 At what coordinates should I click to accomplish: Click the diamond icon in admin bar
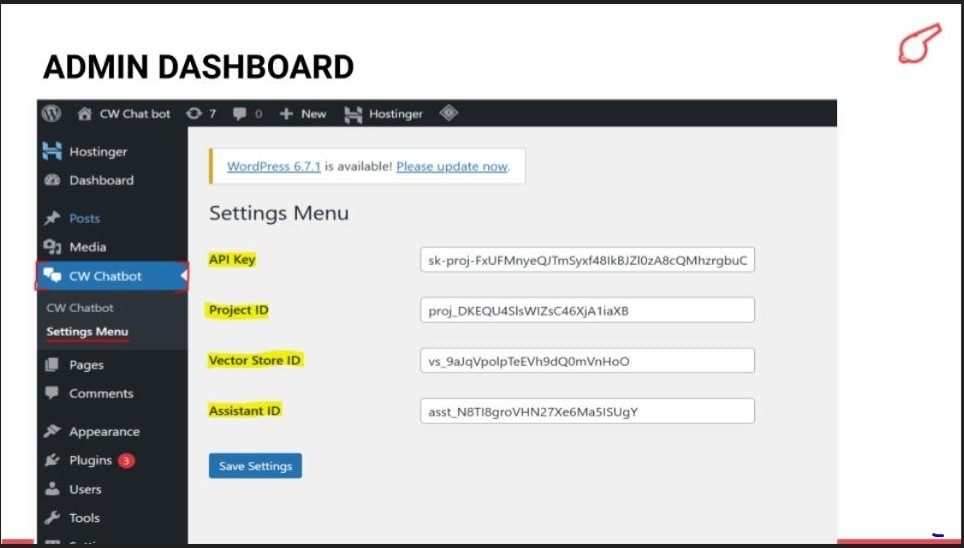point(449,113)
